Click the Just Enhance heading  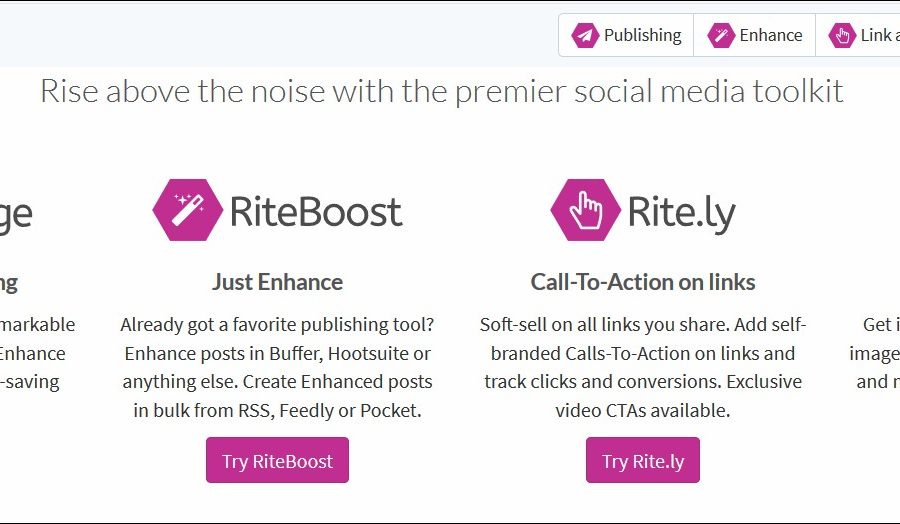point(277,282)
